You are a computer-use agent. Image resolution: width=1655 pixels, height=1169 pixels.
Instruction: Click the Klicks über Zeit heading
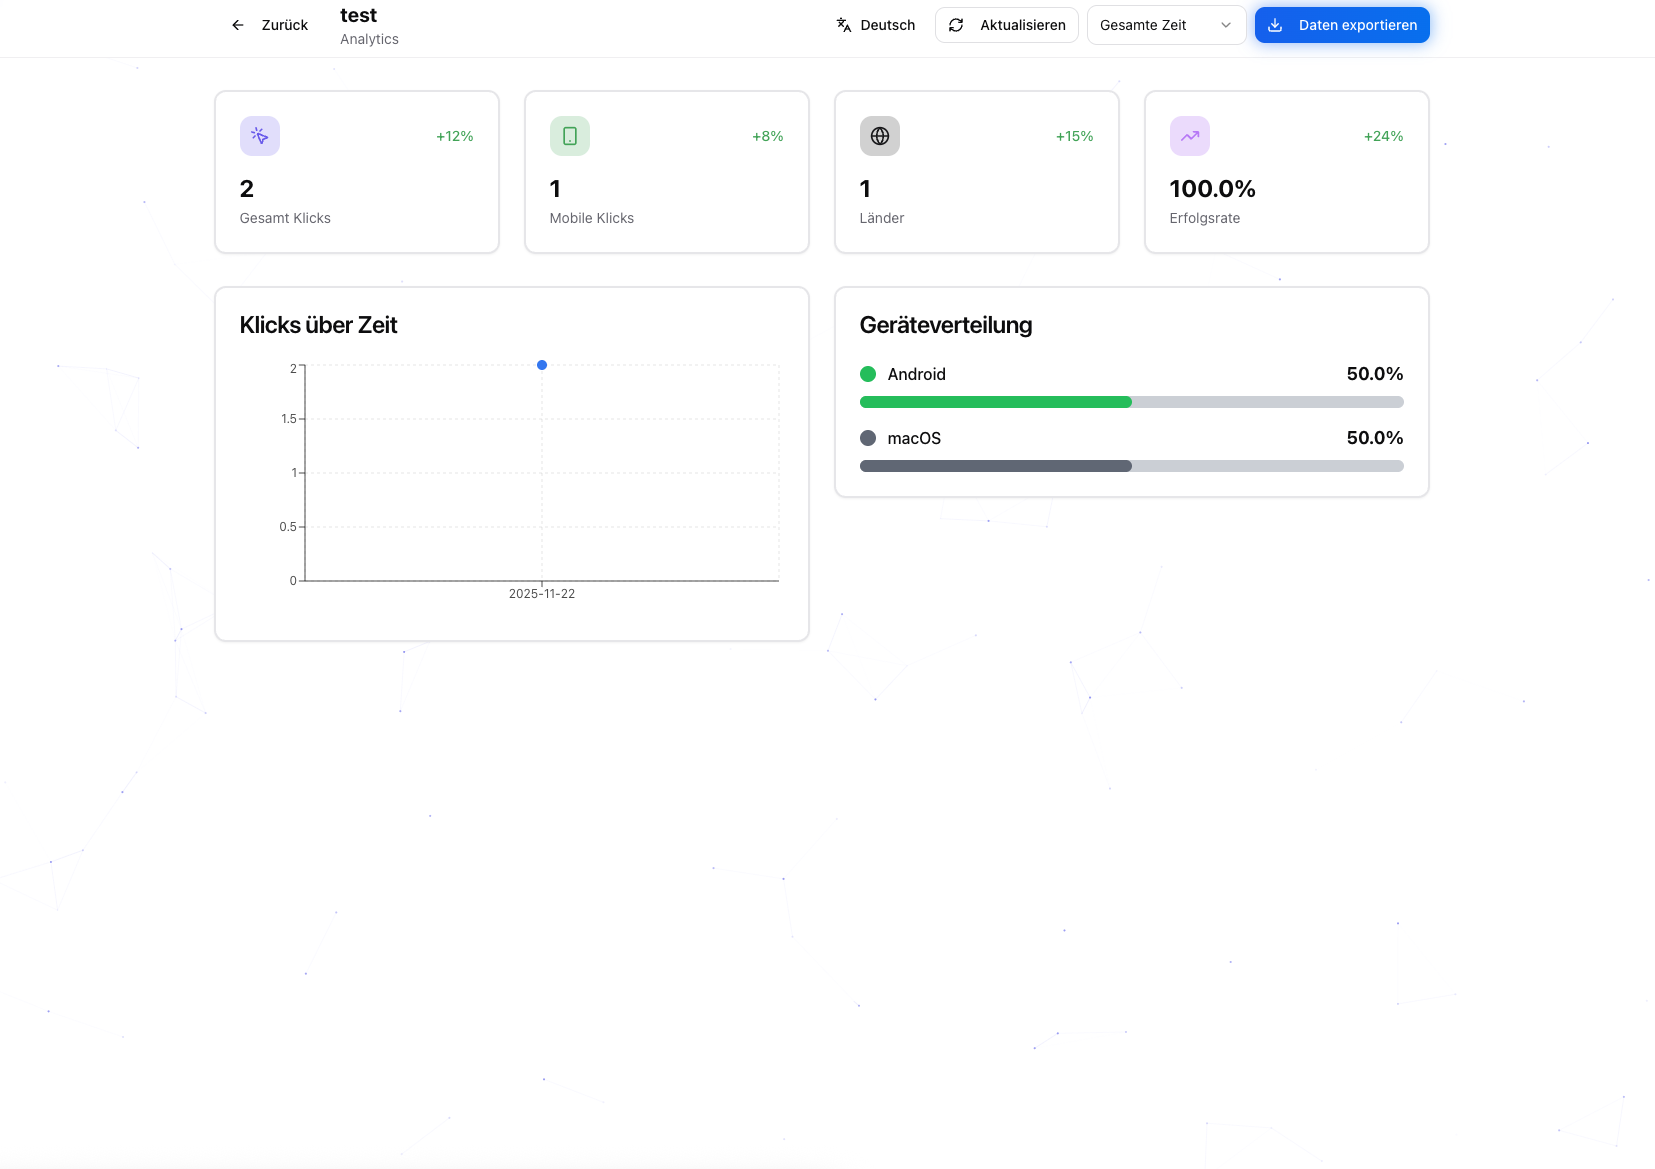coord(318,325)
